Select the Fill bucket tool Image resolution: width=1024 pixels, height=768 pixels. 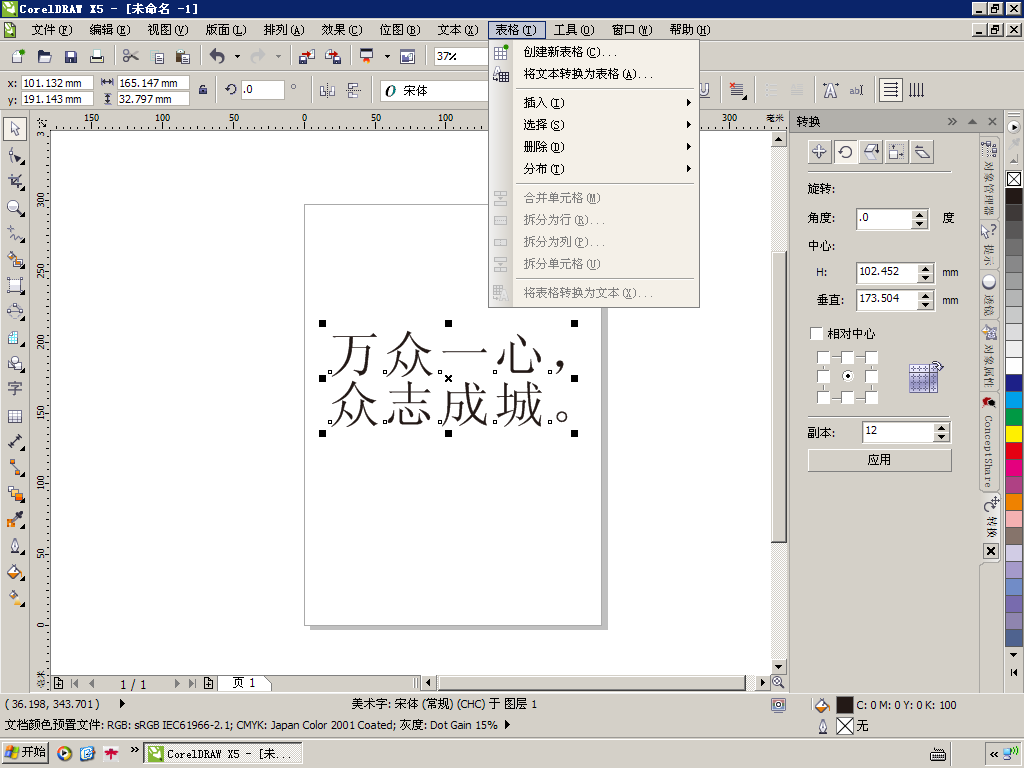click(x=15, y=573)
